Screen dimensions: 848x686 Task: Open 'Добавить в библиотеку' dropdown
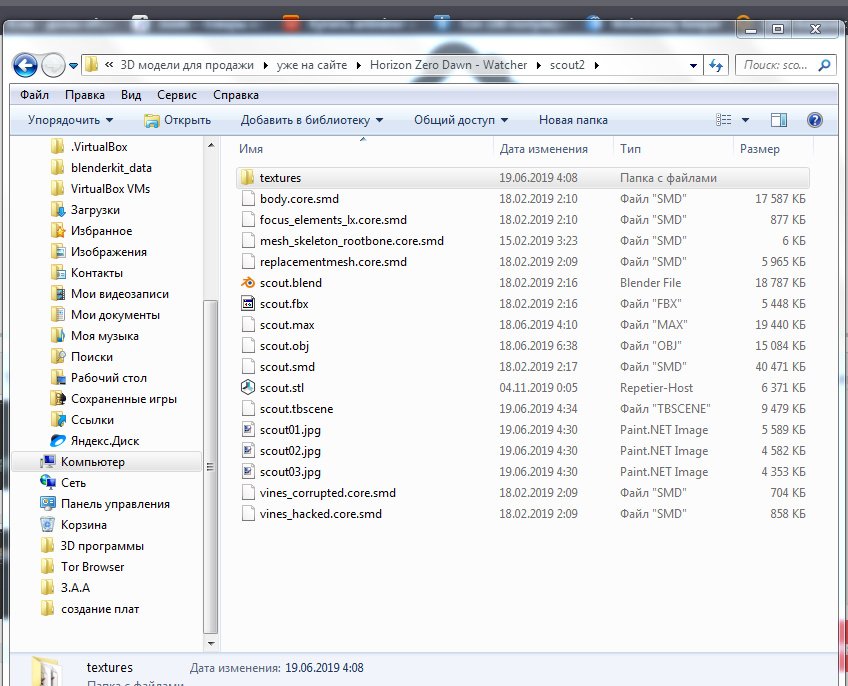click(x=312, y=120)
